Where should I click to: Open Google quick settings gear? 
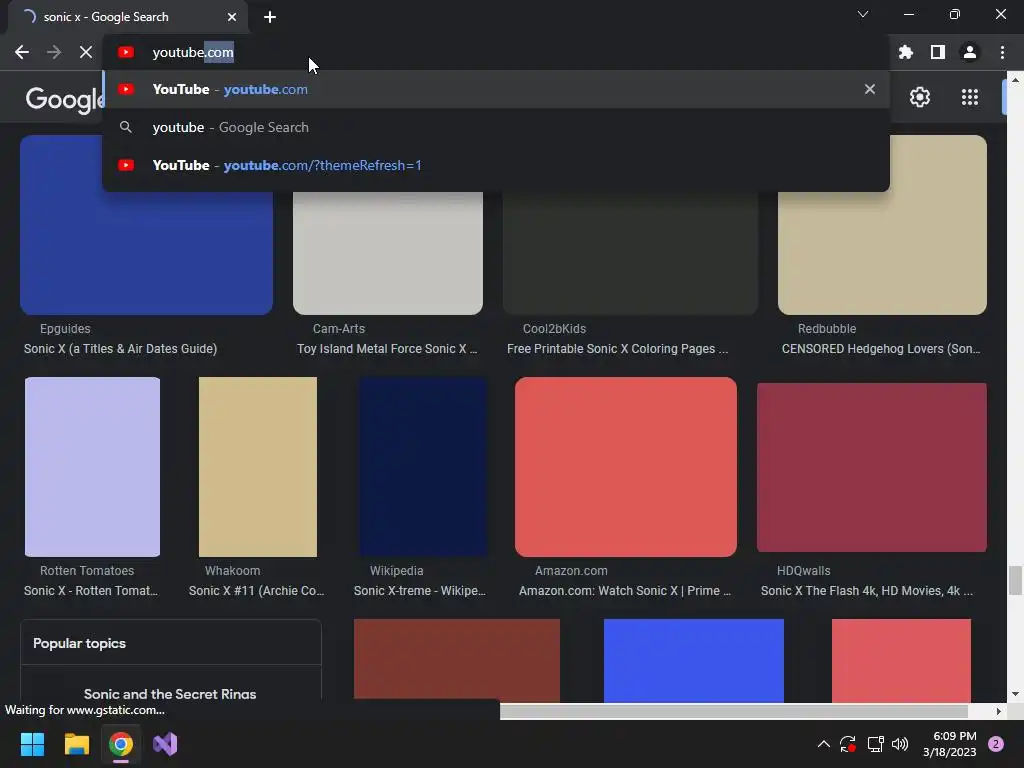pyautogui.click(x=920, y=97)
